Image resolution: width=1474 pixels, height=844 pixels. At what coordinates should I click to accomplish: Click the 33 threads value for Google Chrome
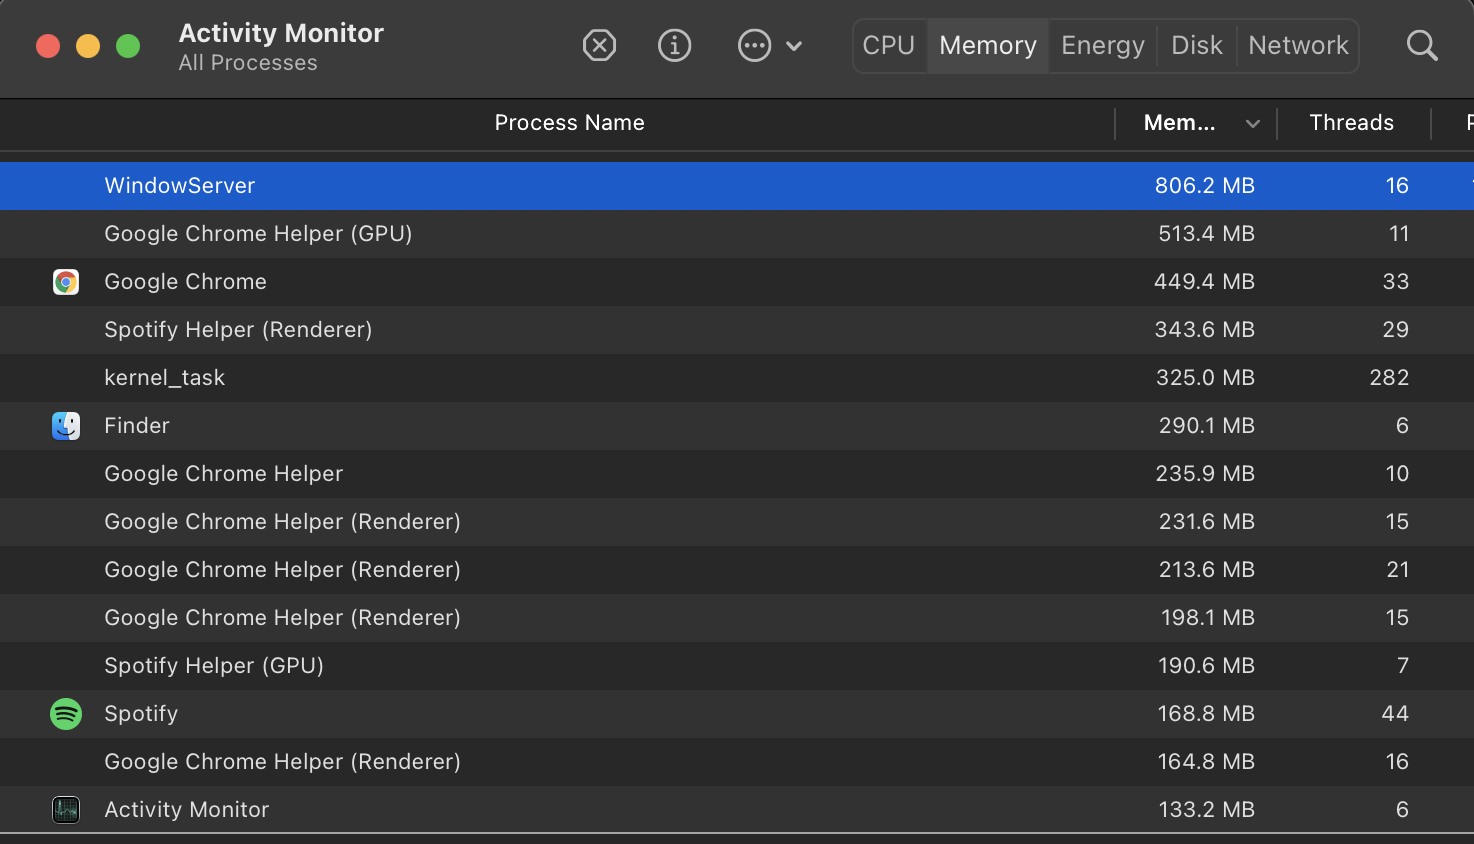point(1395,282)
